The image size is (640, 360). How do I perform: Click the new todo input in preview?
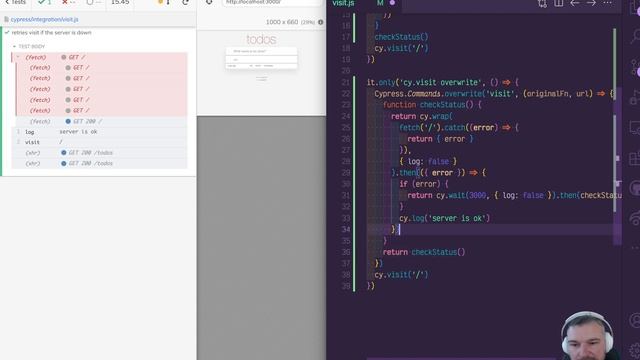pyautogui.click(x=262, y=51)
